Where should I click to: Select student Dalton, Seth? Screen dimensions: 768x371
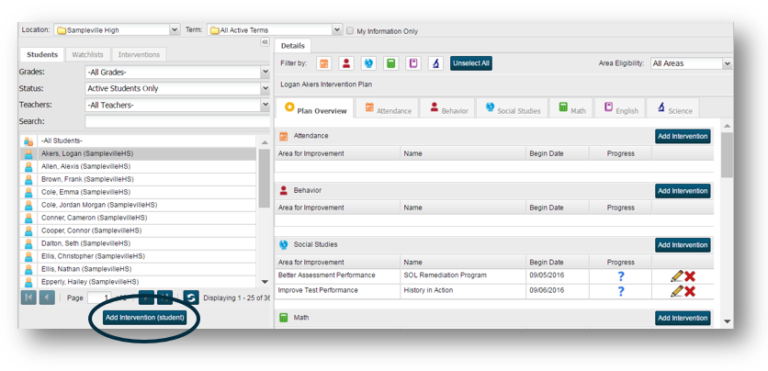coord(138,244)
